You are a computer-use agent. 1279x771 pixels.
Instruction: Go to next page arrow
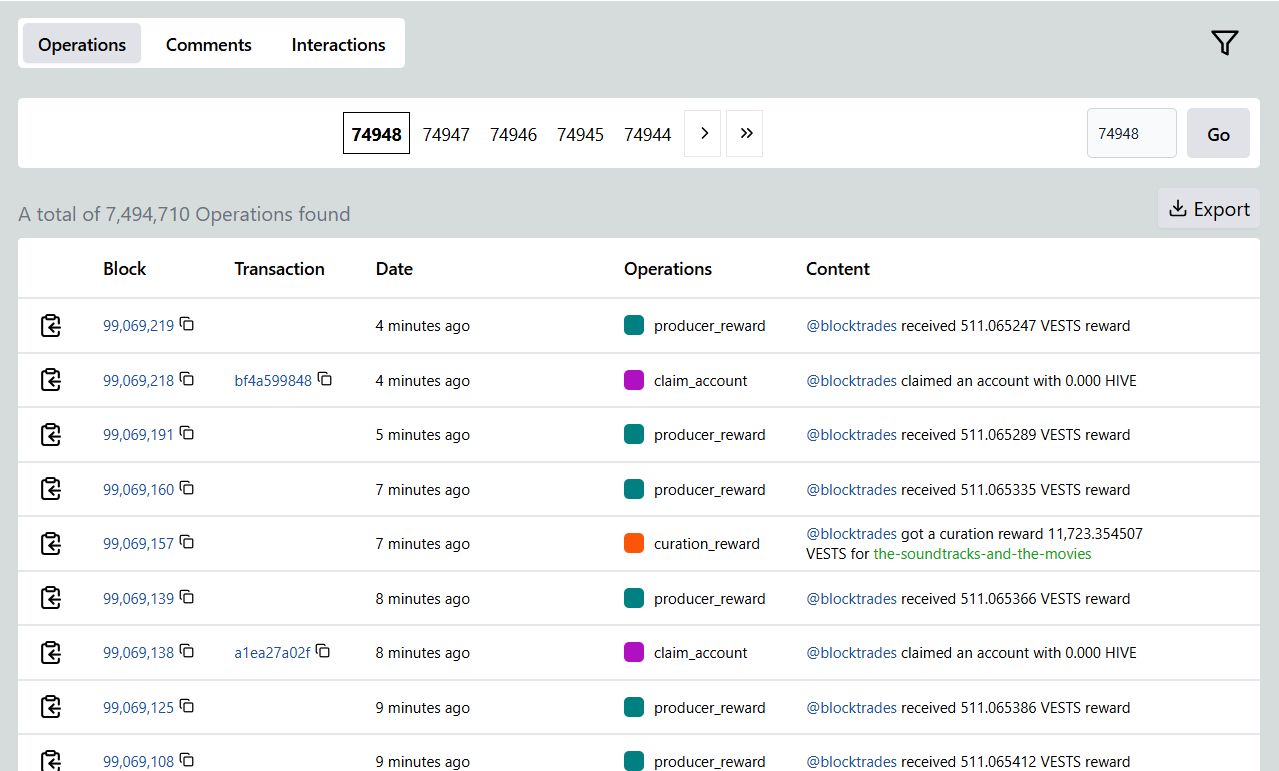click(703, 133)
